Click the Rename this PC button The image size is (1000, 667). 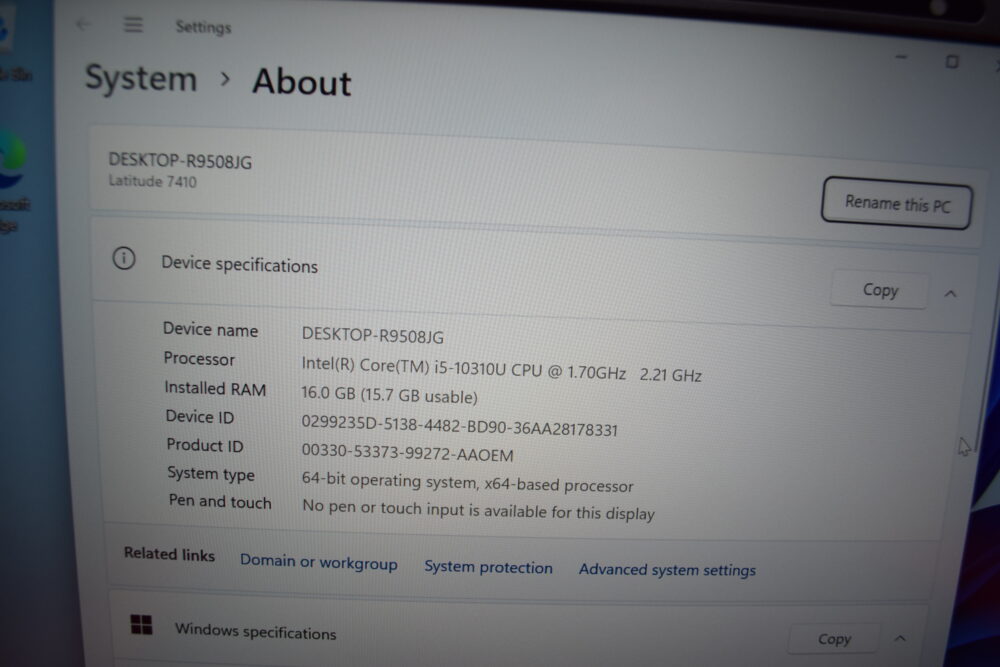897,204
